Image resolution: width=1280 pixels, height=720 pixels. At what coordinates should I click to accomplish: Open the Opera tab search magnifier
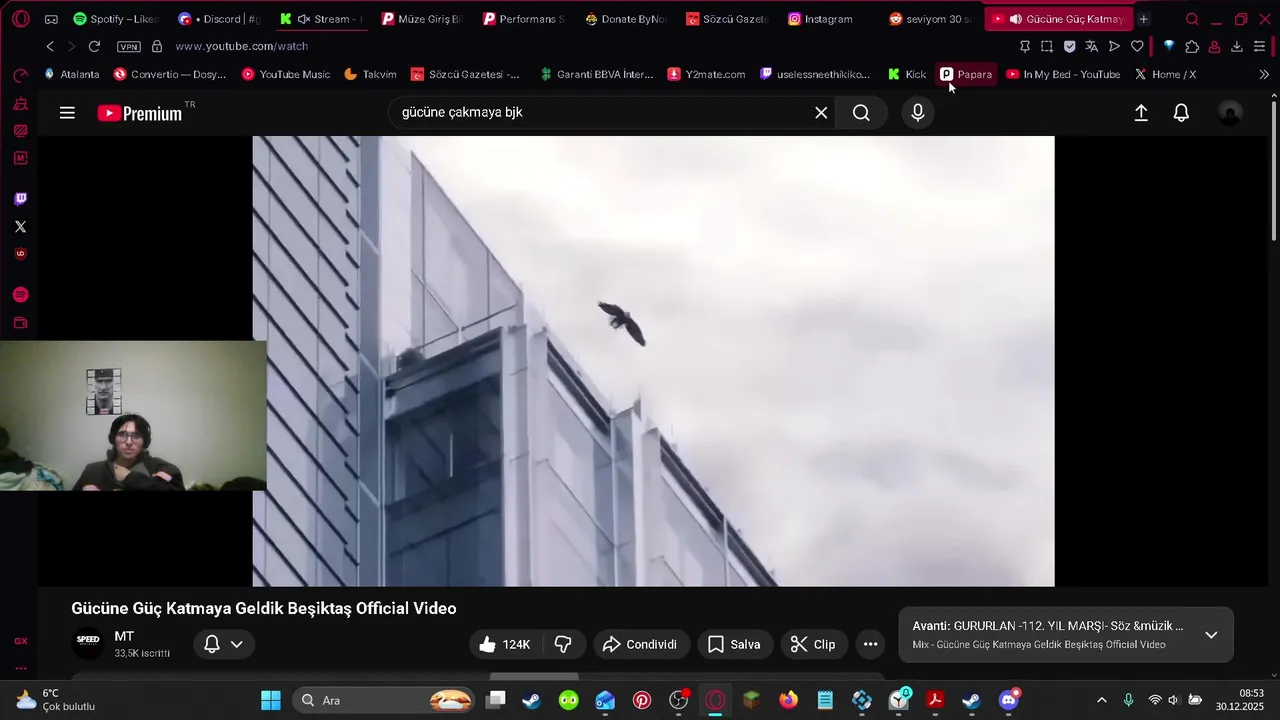1192,19
